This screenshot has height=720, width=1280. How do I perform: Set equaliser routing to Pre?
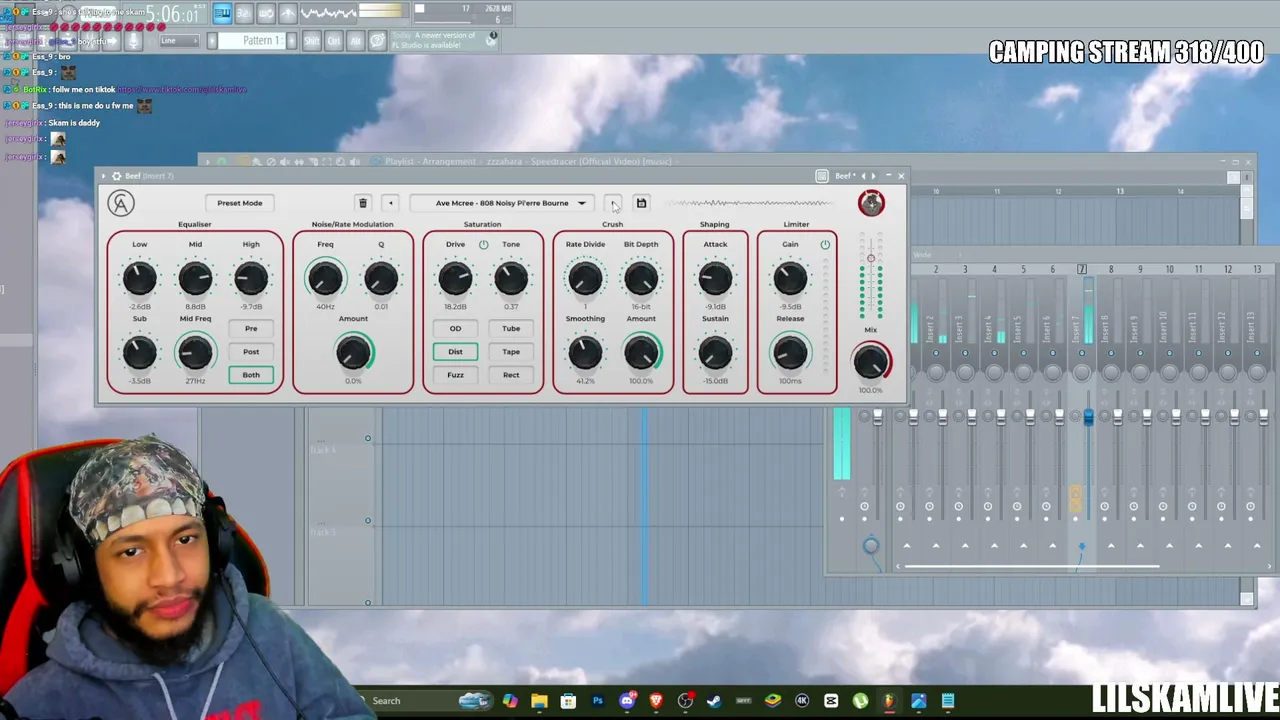pos(251,328)
